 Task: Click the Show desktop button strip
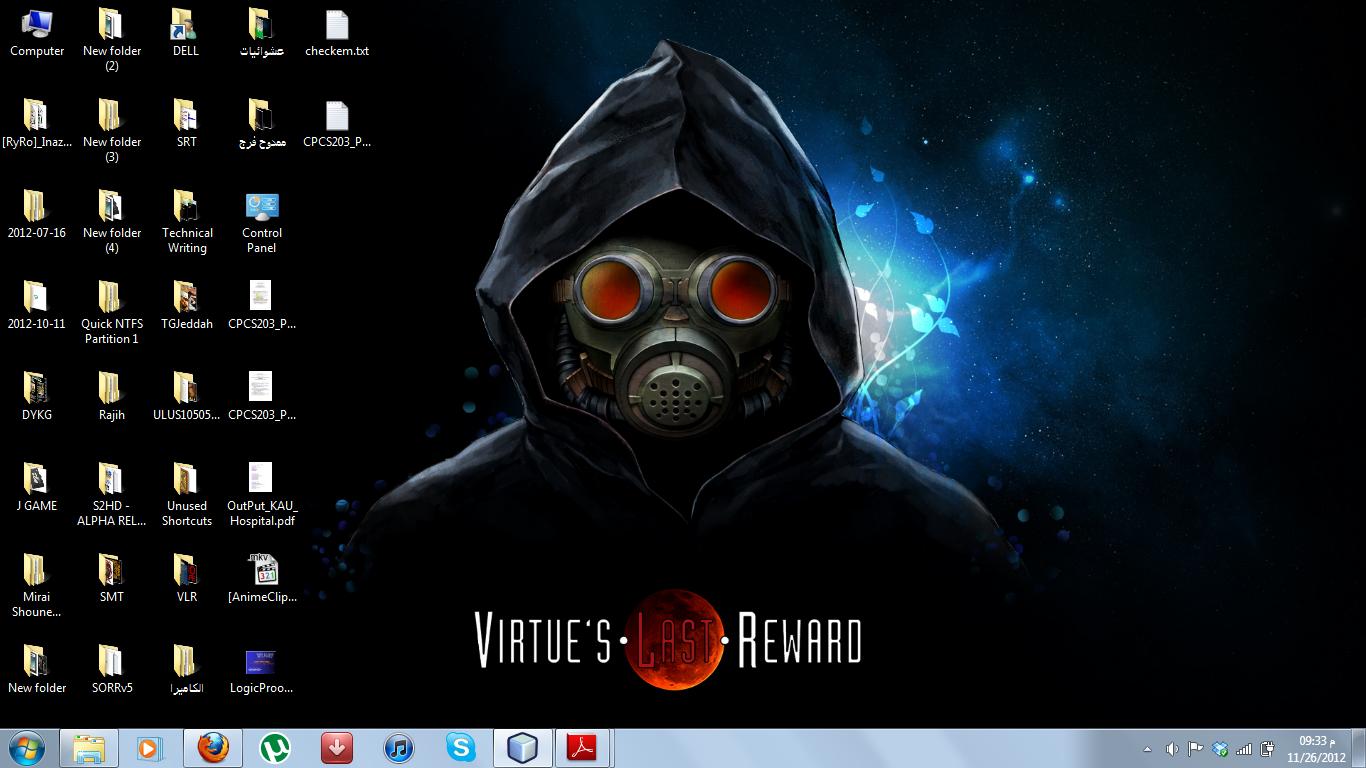click(1359, 748)
